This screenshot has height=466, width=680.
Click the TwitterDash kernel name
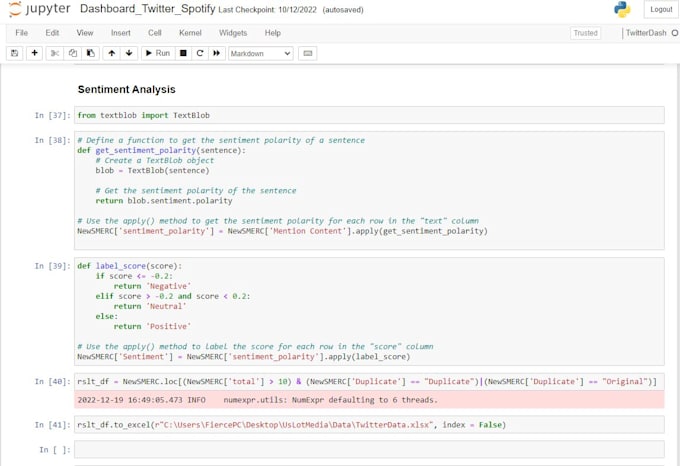[x=646, y=33]
